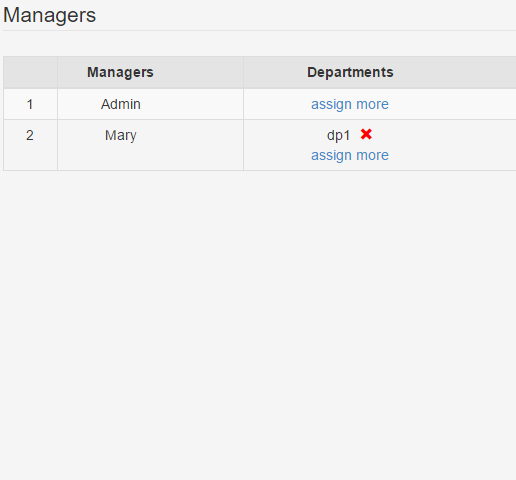The height and width of the screenshot is (480, 516).
Task: Open Mary's assign more link
Action: click(x=350, y=155)
